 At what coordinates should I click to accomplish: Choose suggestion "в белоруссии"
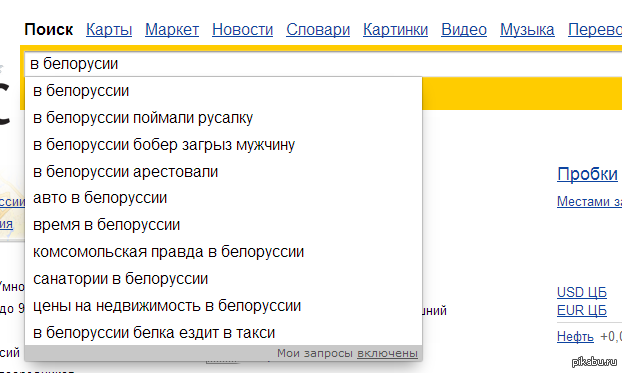click(223, 91)
